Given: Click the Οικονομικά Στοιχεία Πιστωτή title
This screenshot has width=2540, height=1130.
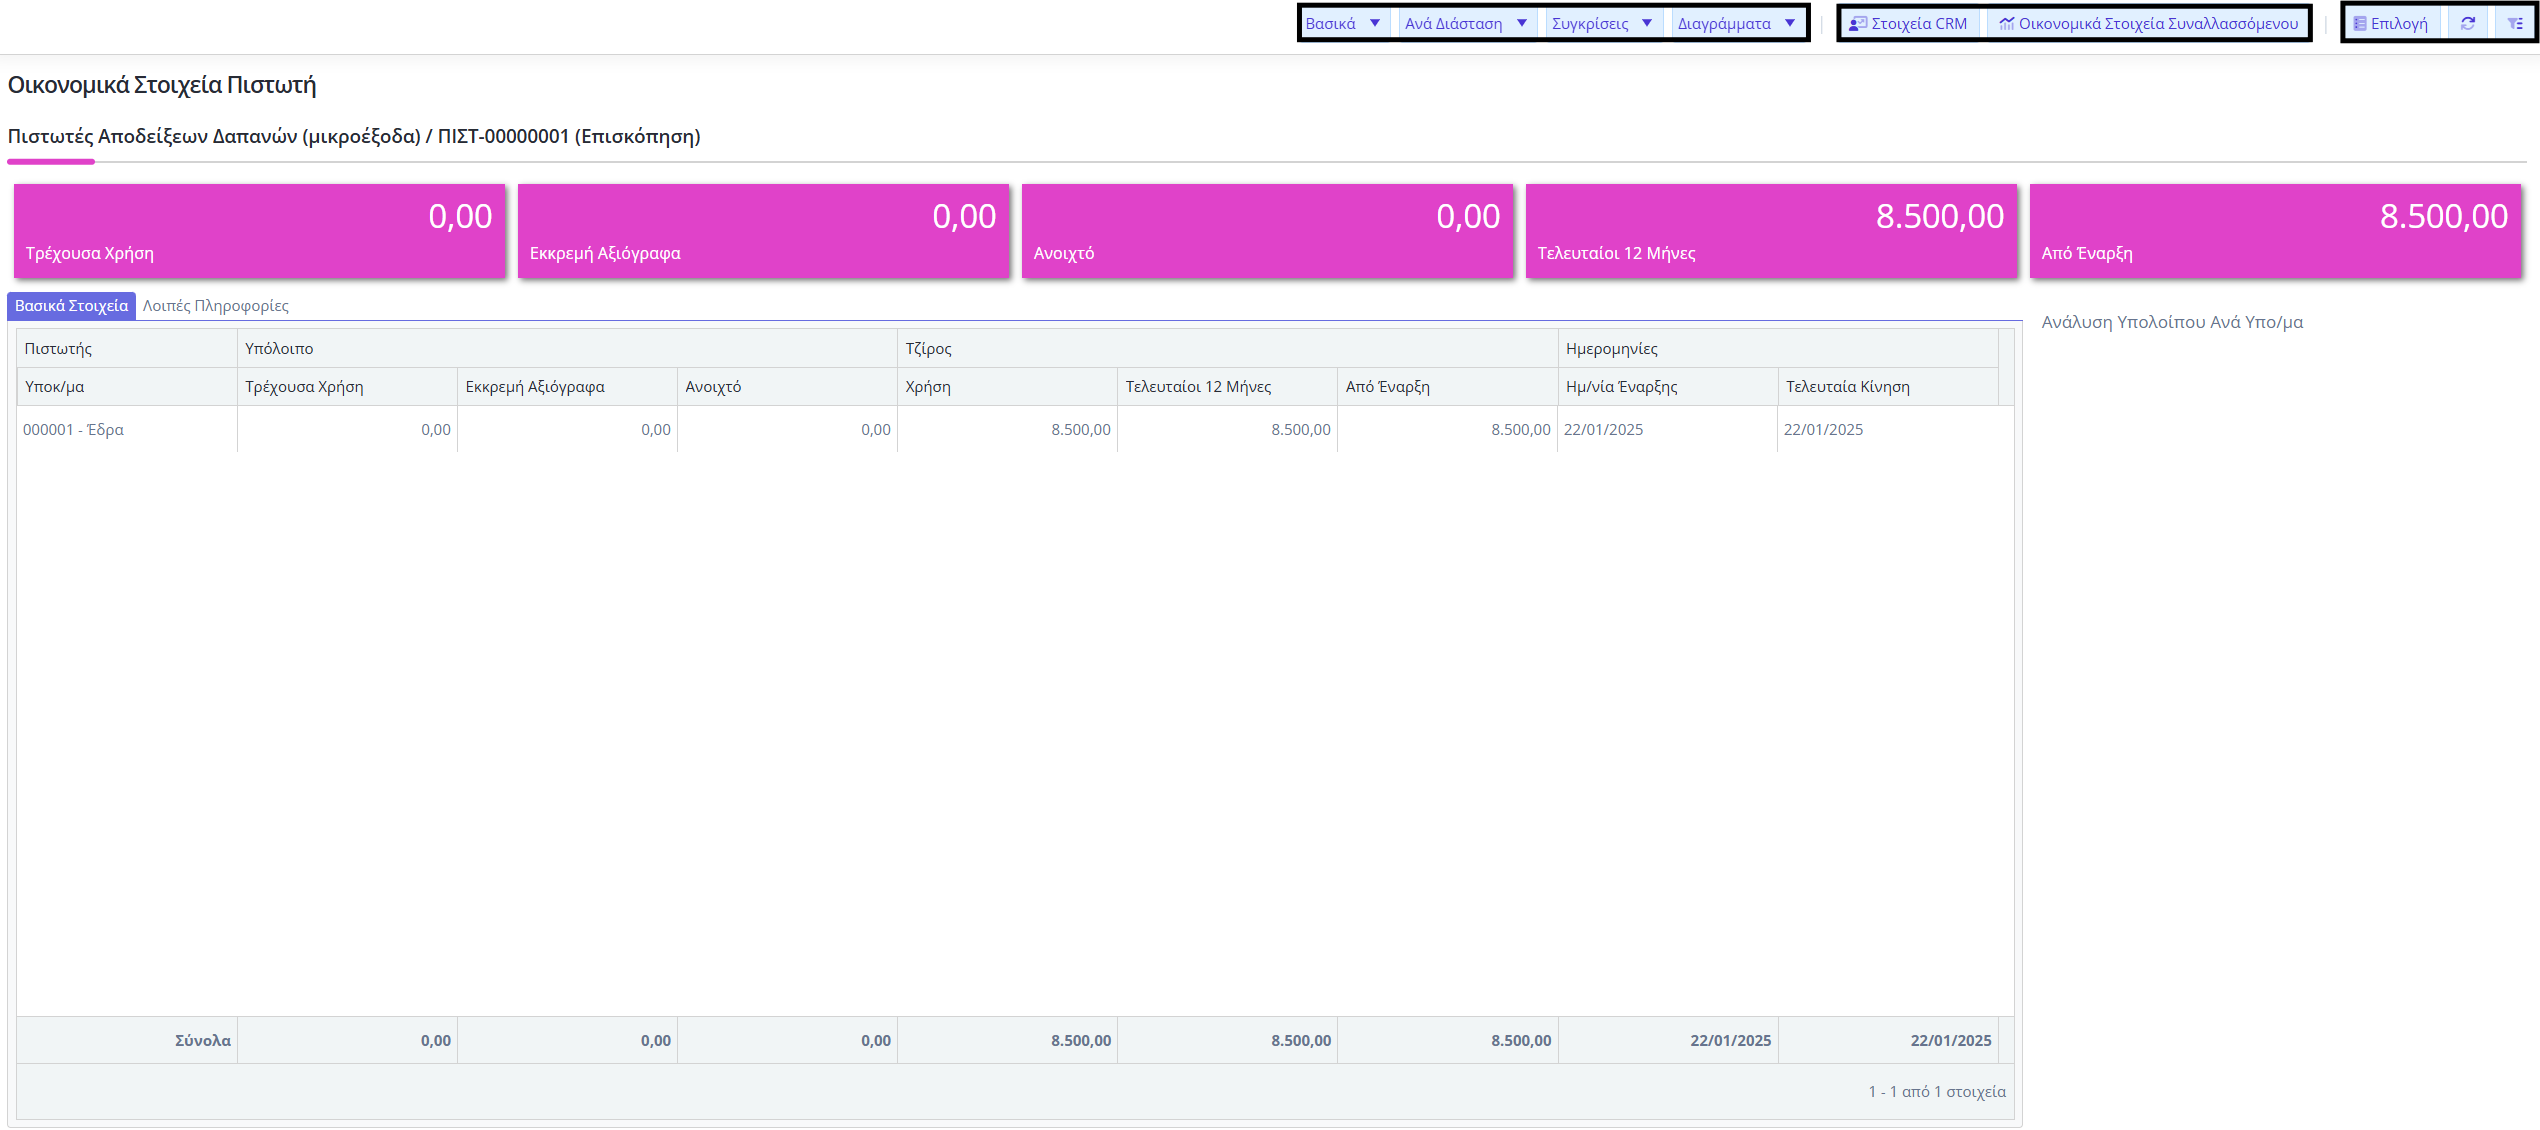Looking at the screenshot, I should (162, 85).
